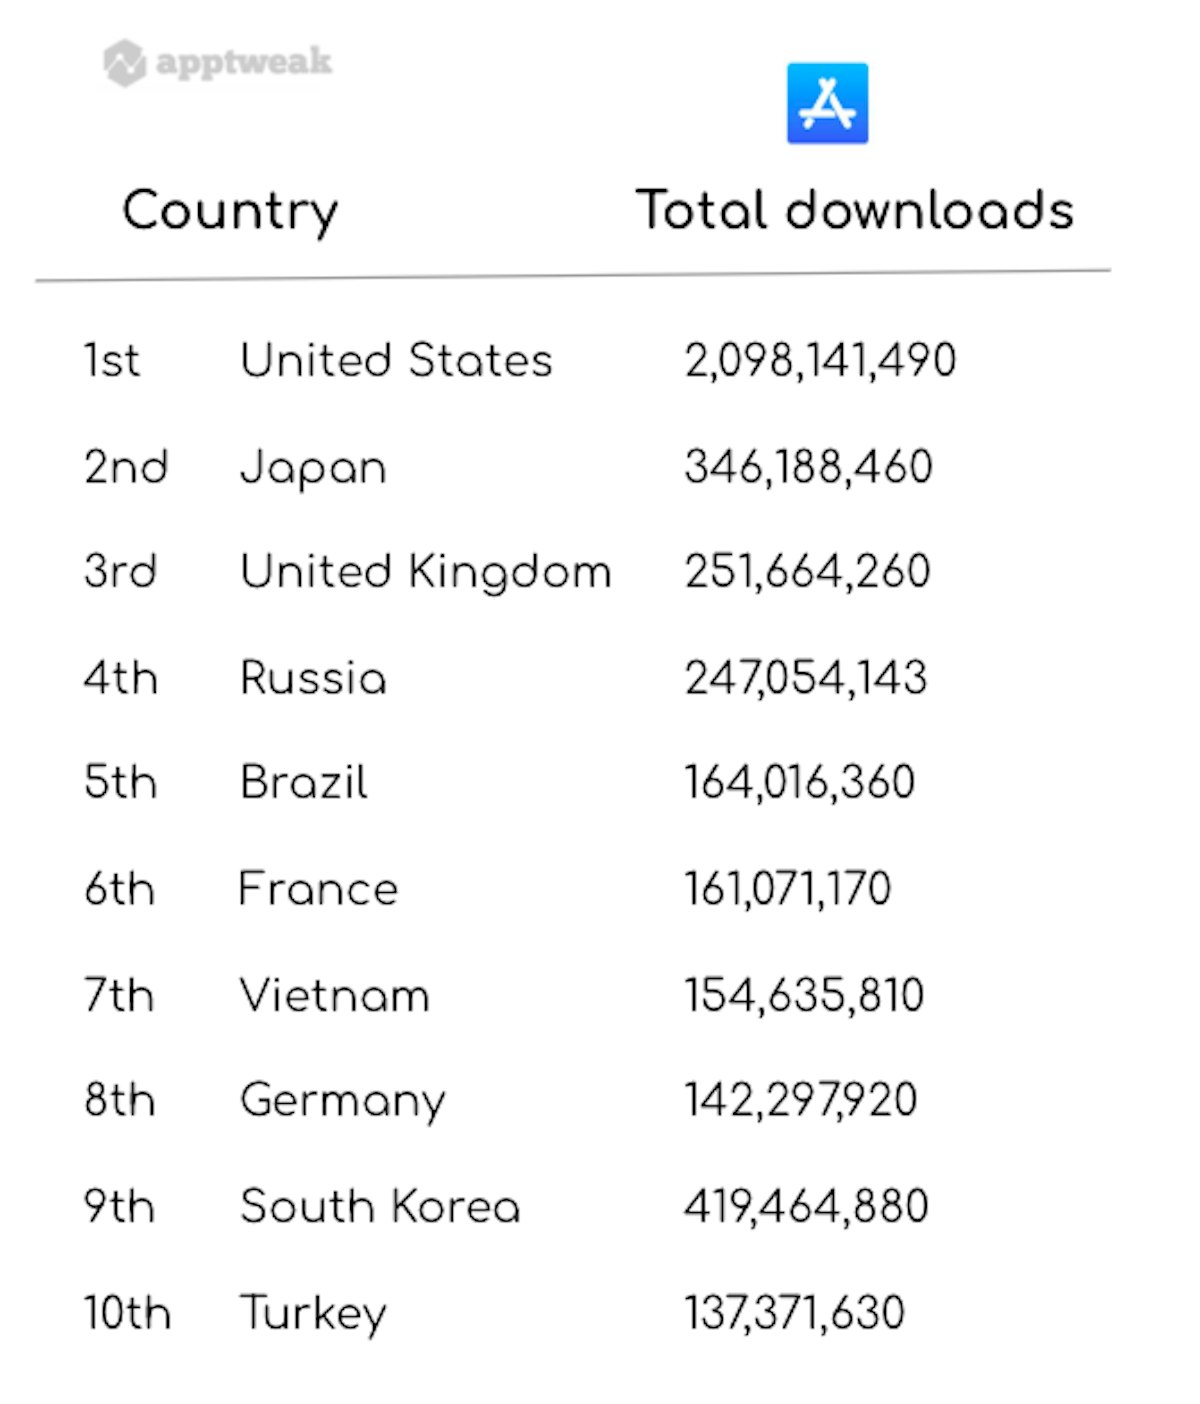Select the United Kingdom row label
This screenshot has height=1404, width=1200.
coord(425,572)
